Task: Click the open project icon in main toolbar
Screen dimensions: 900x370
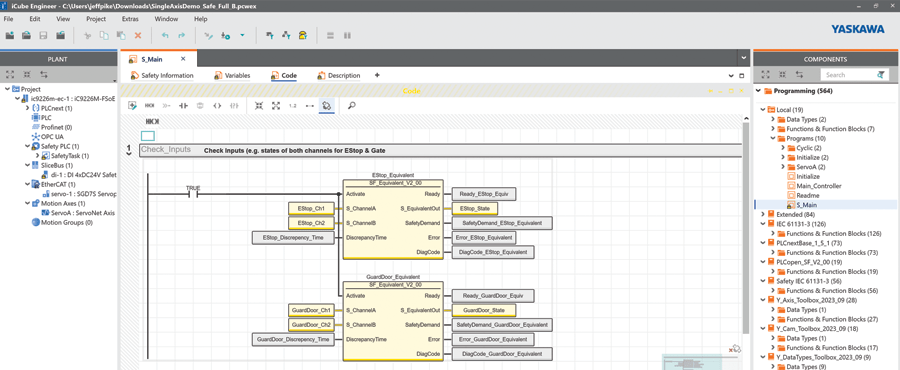Action: point(26,35)
